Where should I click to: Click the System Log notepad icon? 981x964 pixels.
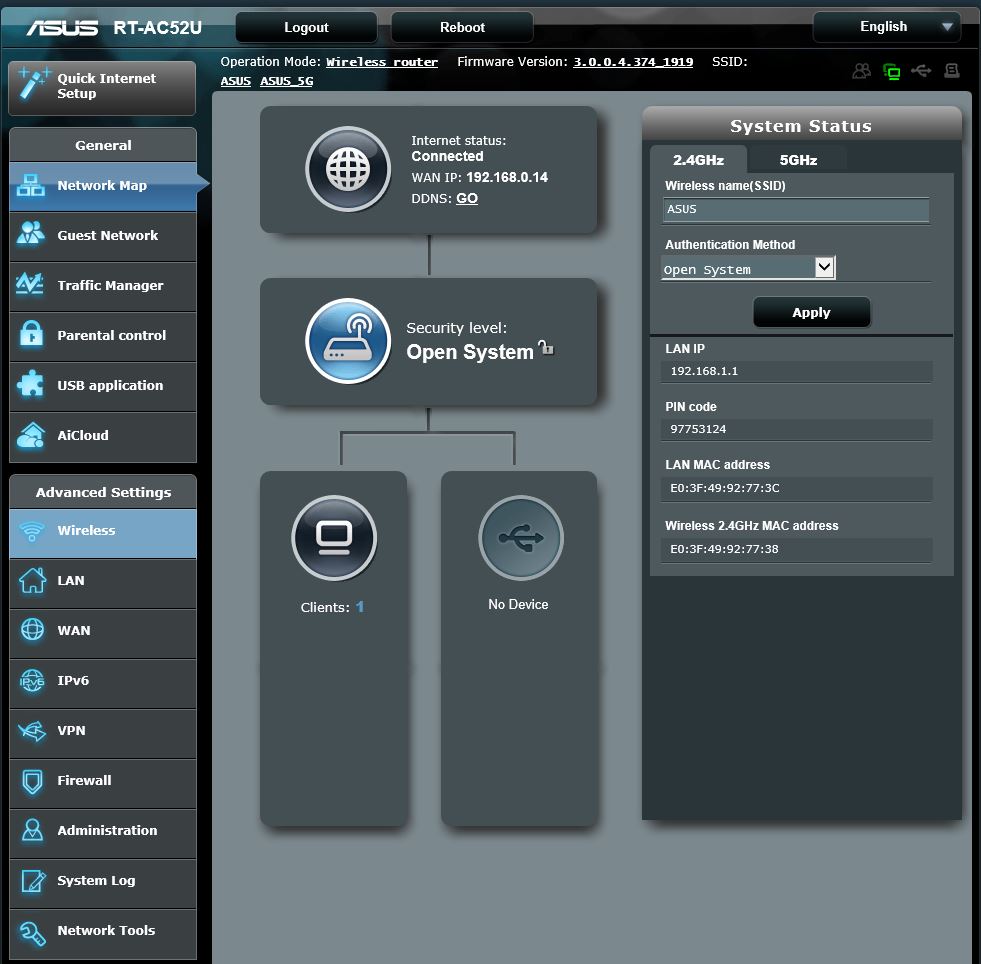(33, 880)
